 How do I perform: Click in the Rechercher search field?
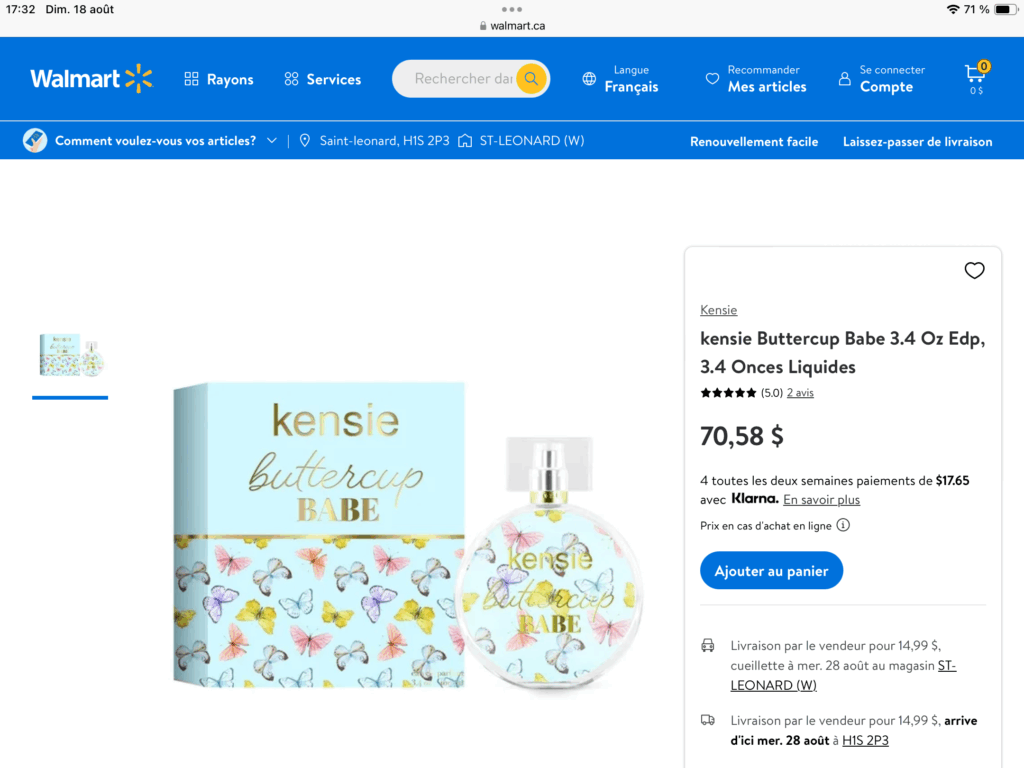click(462, 79)
